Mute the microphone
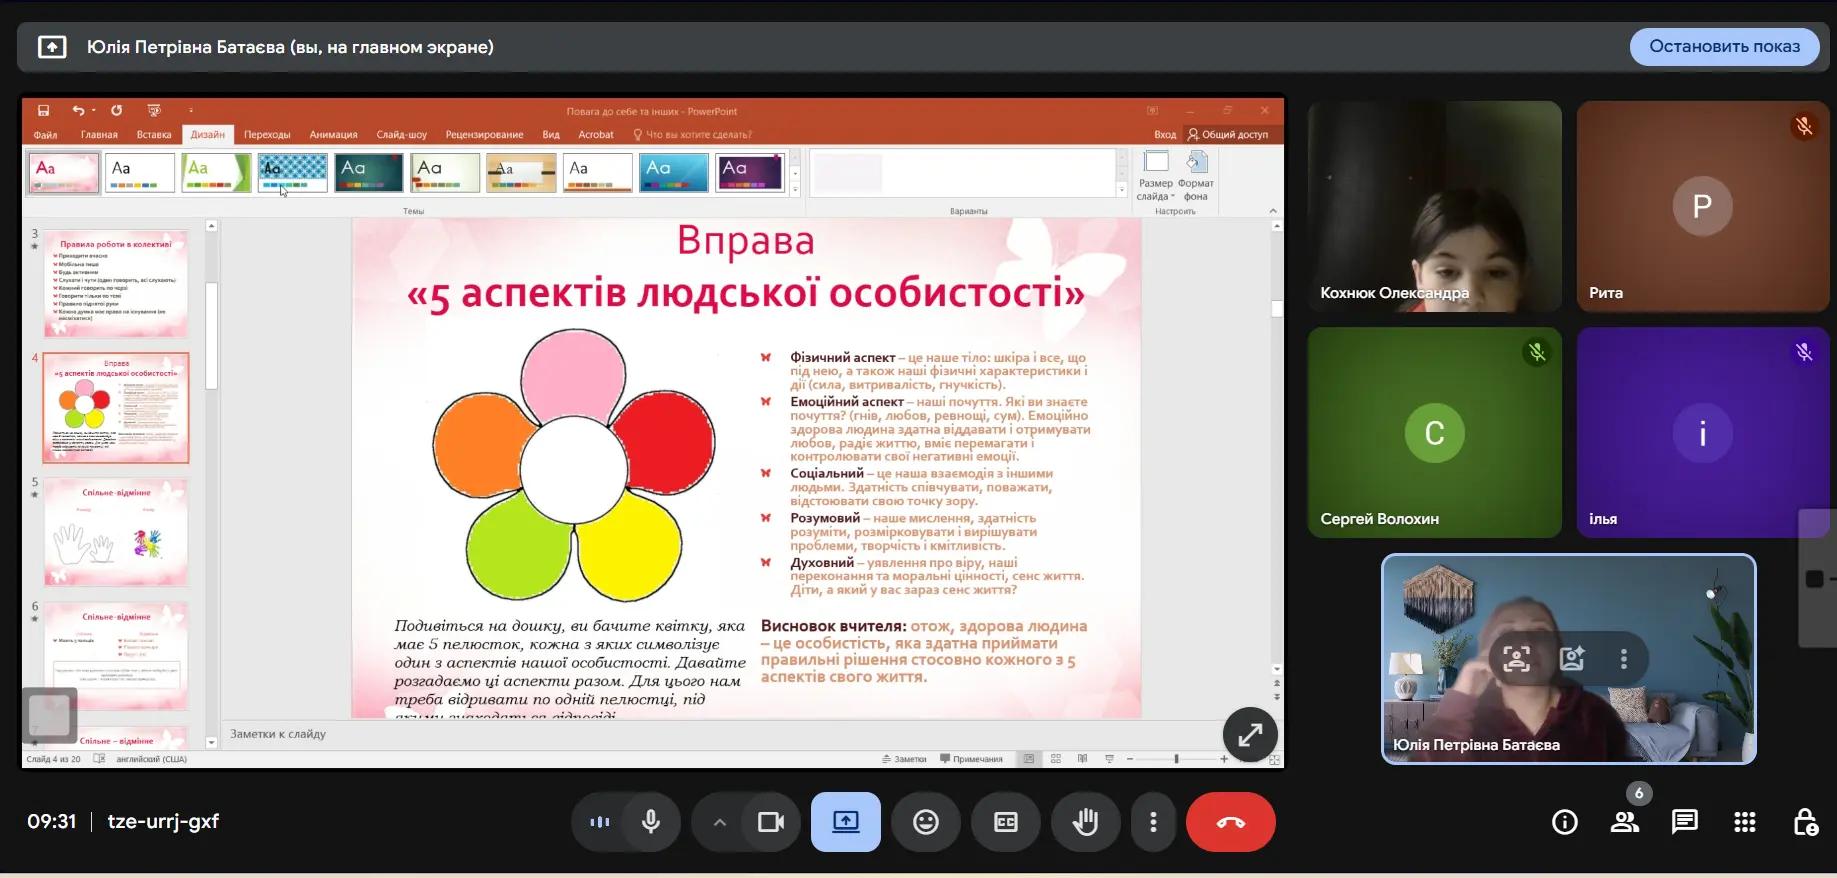 (651, 822)
